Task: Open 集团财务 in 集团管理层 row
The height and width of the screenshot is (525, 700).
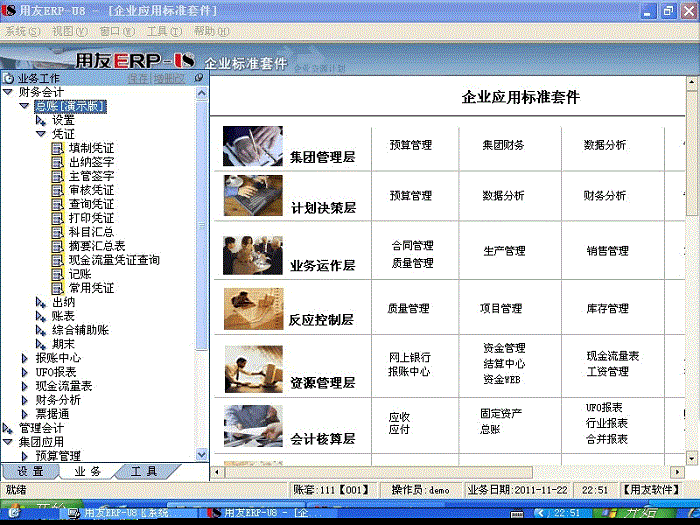Action: [x=503, y=145]
